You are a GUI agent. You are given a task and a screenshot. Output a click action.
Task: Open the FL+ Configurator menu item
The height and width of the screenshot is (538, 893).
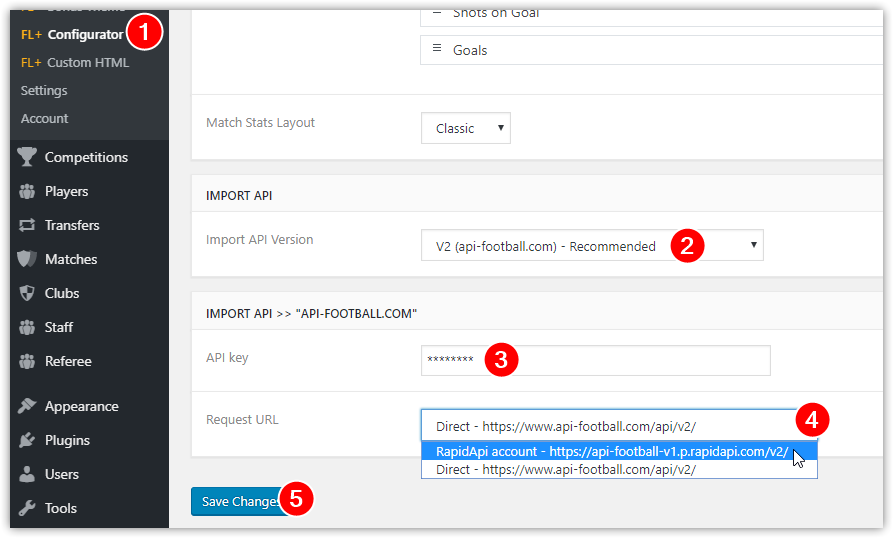click(x=72, y=35)
